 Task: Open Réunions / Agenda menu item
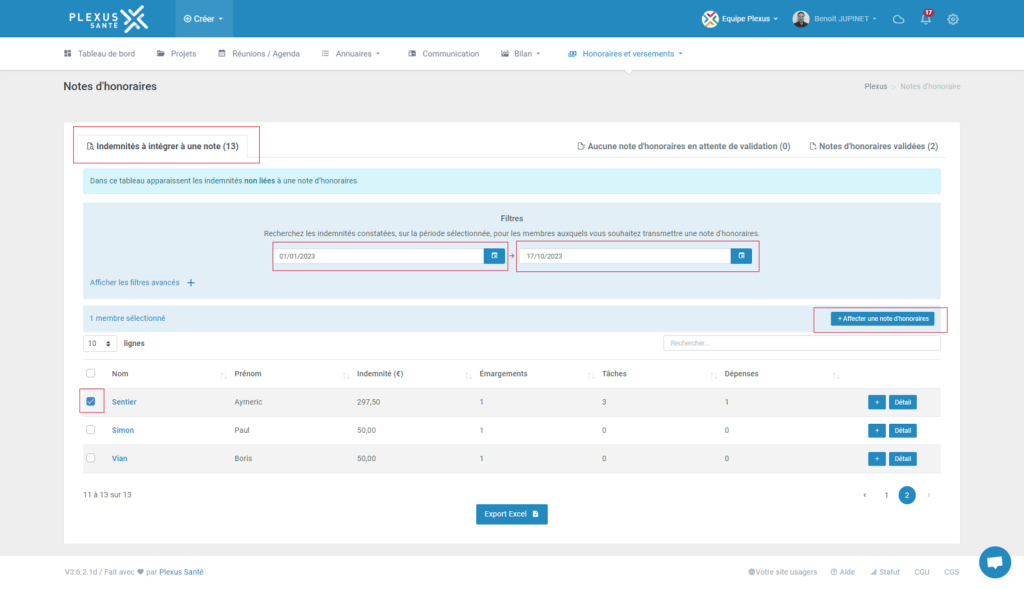tap(259, 54)
